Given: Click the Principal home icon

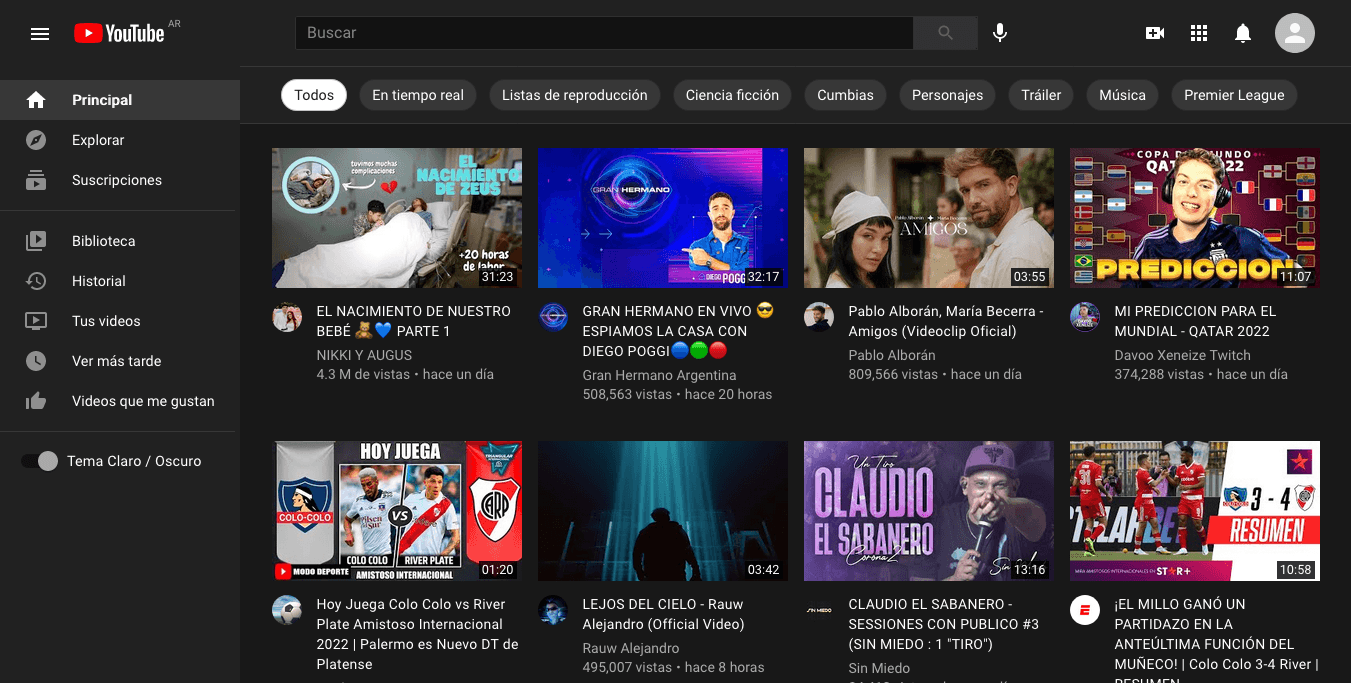Looking at the screenshot, I should click(36, 100).
